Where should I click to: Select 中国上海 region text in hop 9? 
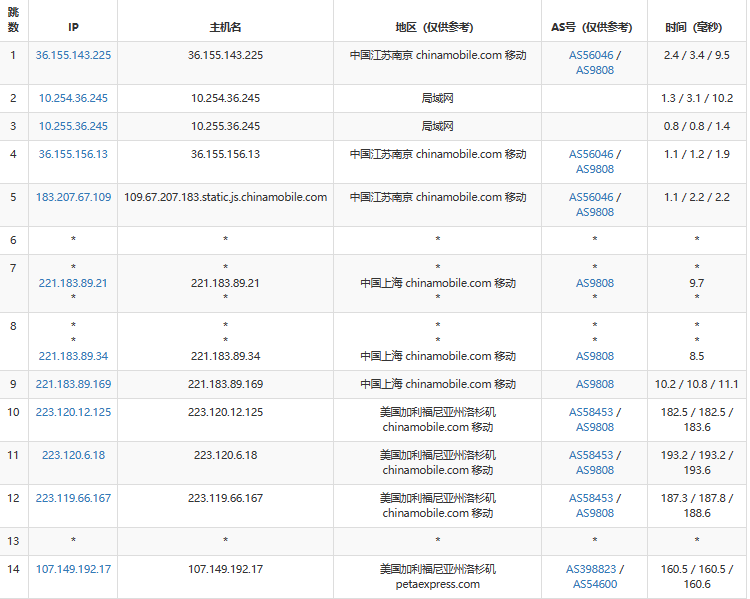[x=381, y=384]
